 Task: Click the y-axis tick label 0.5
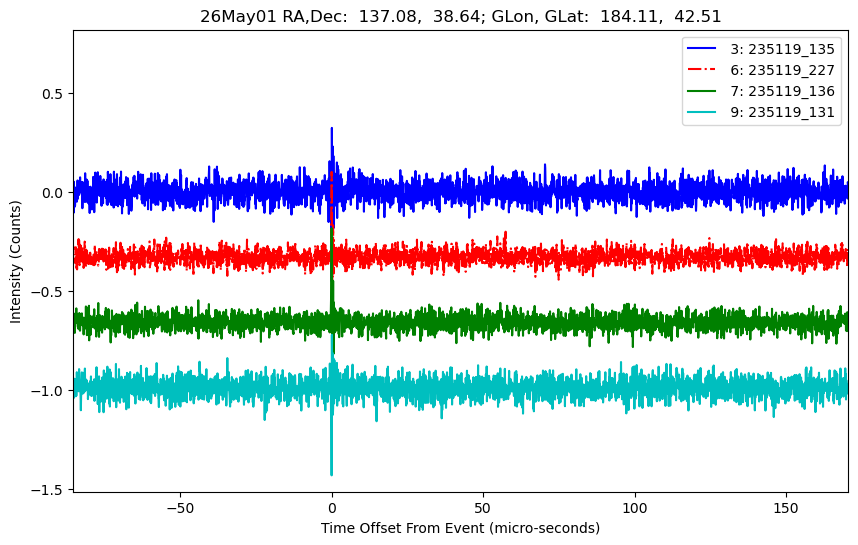click(53, 94)
